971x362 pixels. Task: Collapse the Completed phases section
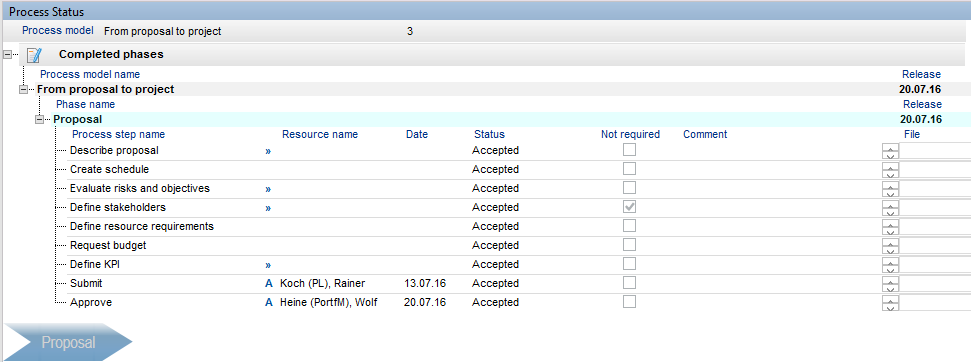pyautogui.click(x=7, y=54)
